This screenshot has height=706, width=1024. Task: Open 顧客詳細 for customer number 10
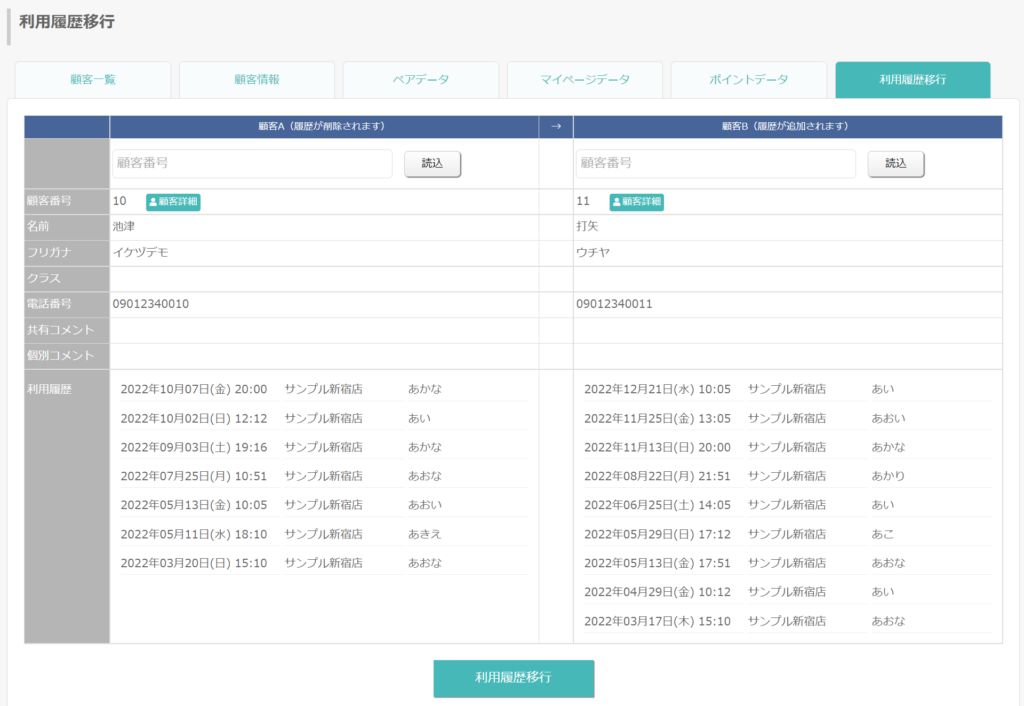point(173,202)
